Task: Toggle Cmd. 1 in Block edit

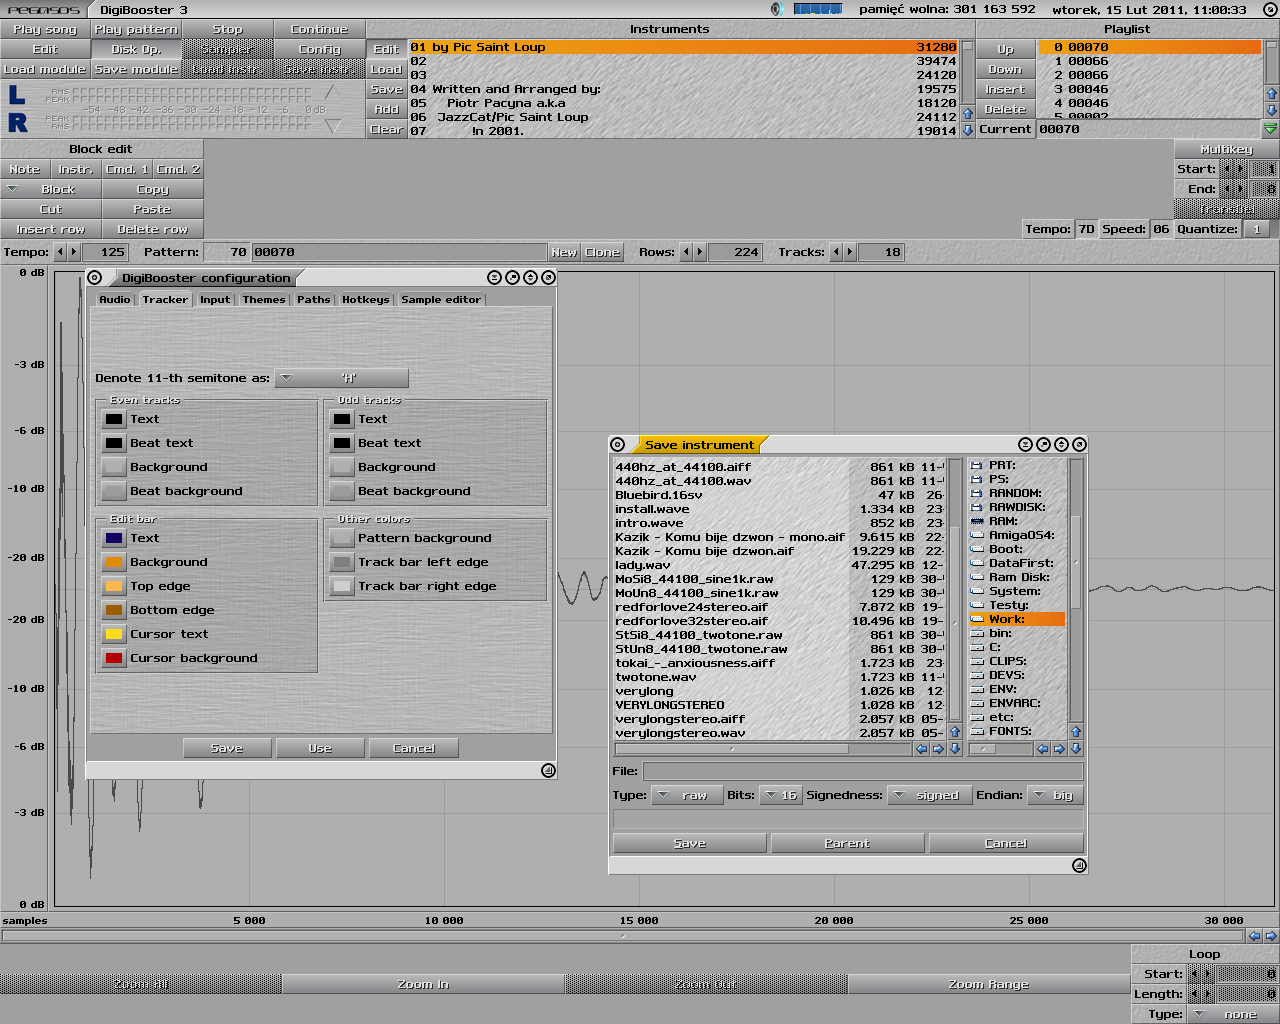Action: (127, 169)
